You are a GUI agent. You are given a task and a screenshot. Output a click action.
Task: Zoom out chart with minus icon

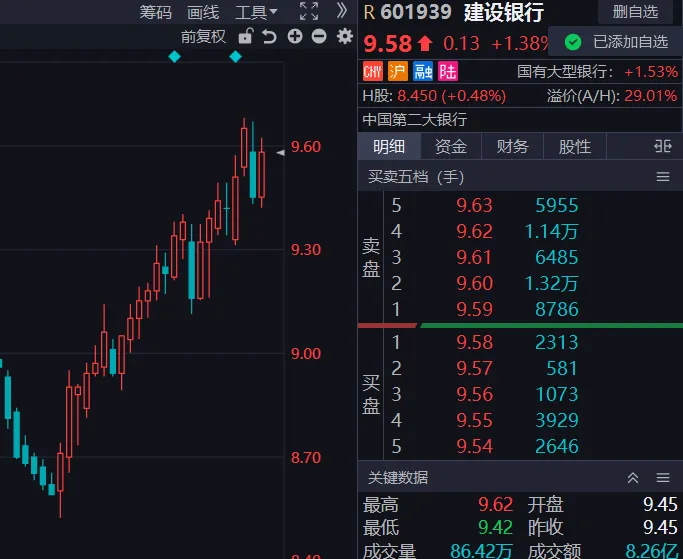319,36
